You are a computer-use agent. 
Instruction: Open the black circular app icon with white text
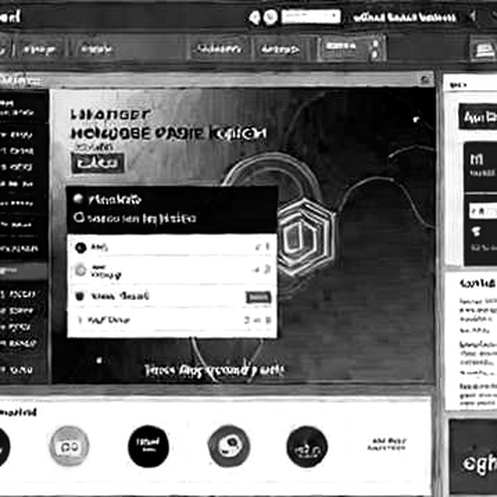point(148,446)
